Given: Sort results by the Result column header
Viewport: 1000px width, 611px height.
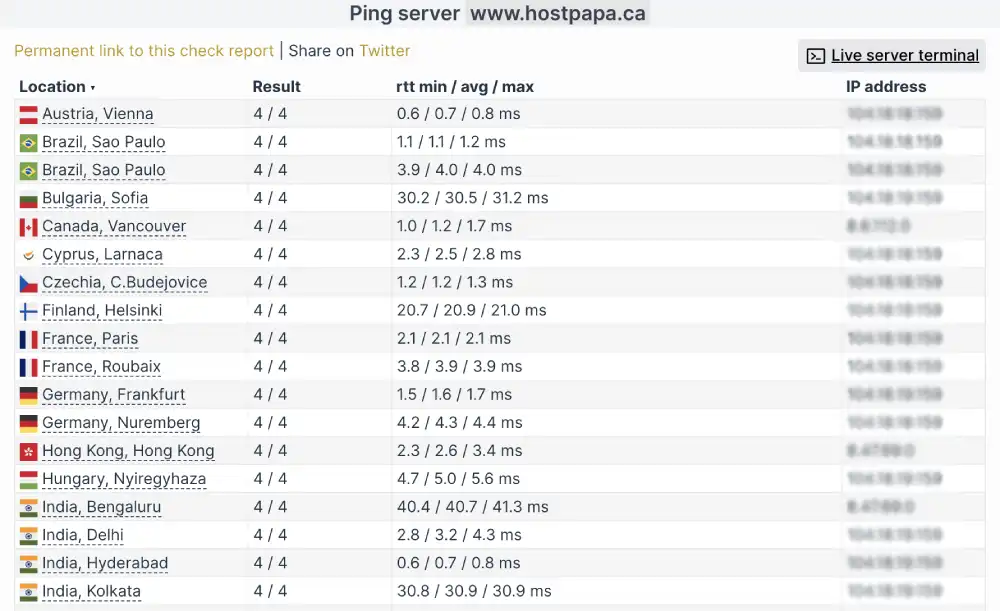Looking at the screenshot, I should click(x=275, y=86).
